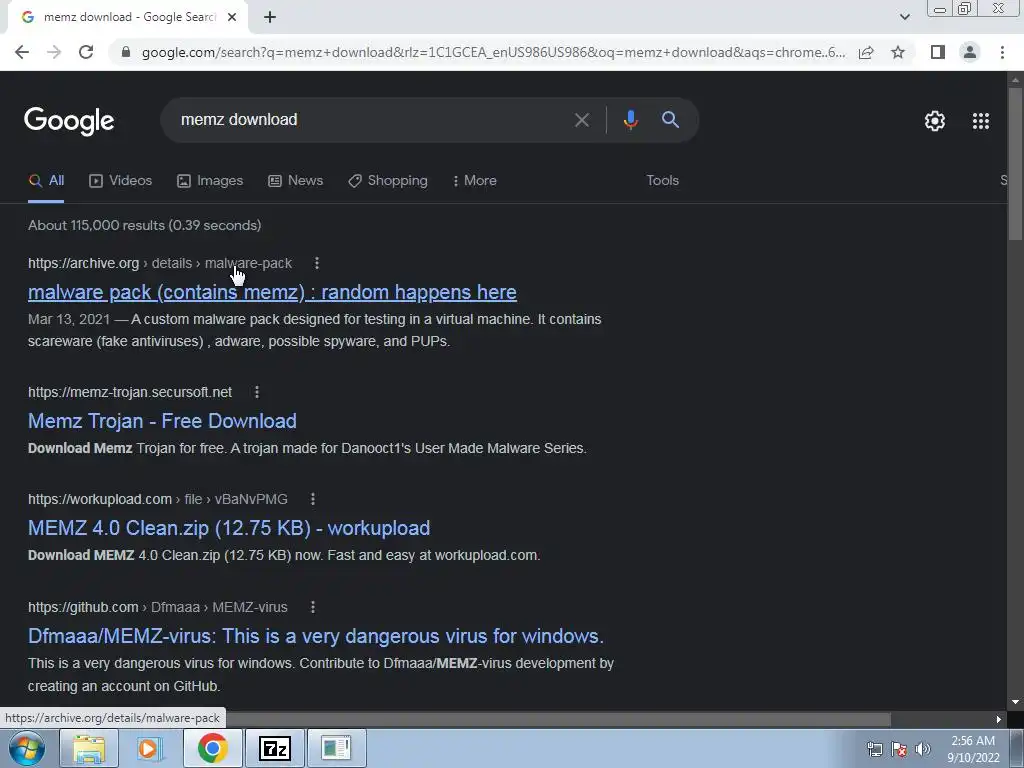Open MEMZ 4.0 Clean.zip workupload result
This screenshot has width=1024, height=768.
[x=229, y=528]
